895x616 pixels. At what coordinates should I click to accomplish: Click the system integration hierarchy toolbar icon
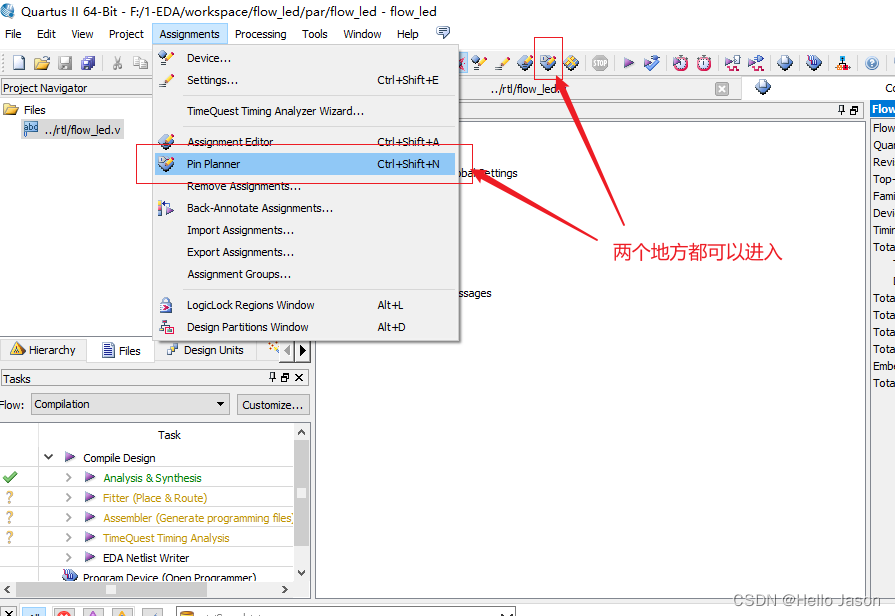(843, 63)
